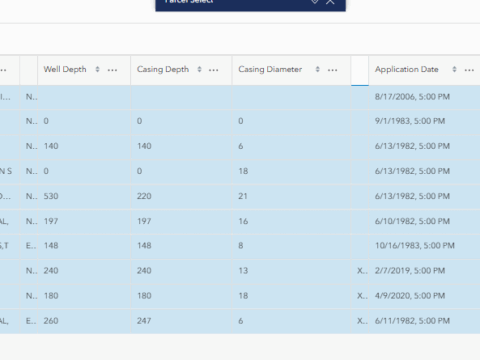Click Well Depth value 240
This screenshot has height=360, width=480.
tap(51, 271)
